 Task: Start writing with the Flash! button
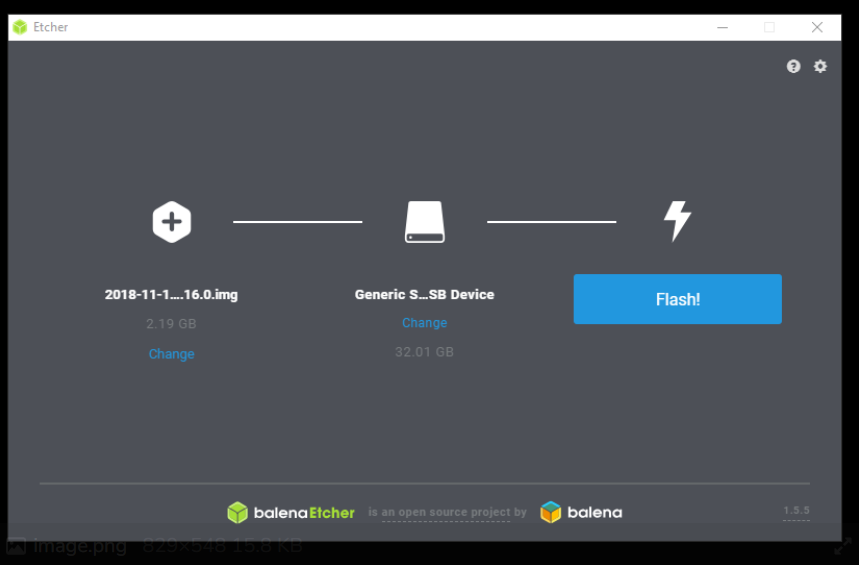pyautogui.click(x=678, y=299)
